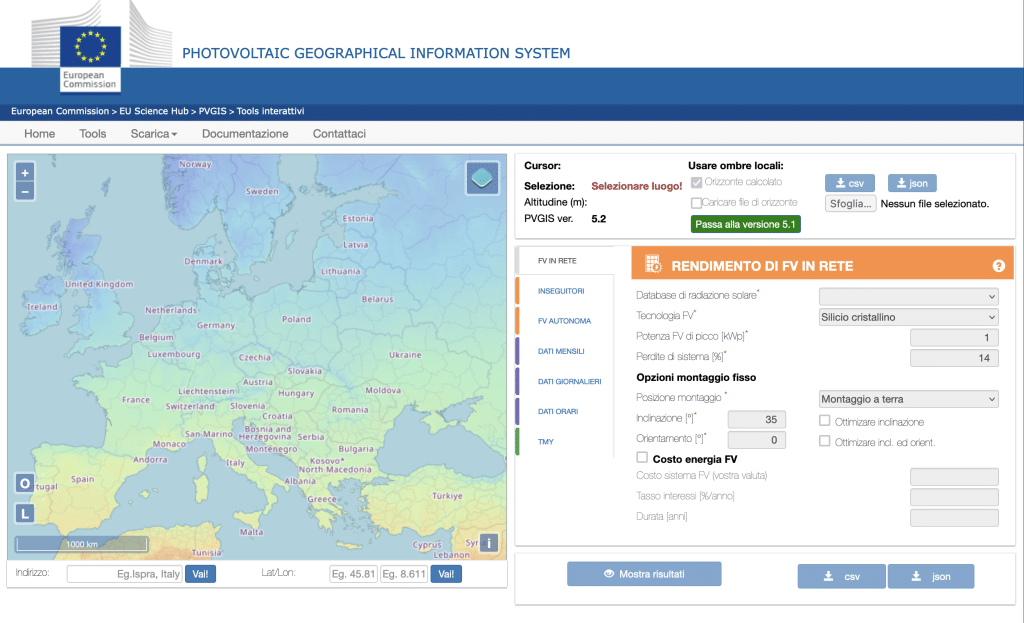Image resolution: width=1024 pixels, height=623 pixels.
Task: Click the latitude input field (Eg. 45.81)
Action: click(353, 574)
